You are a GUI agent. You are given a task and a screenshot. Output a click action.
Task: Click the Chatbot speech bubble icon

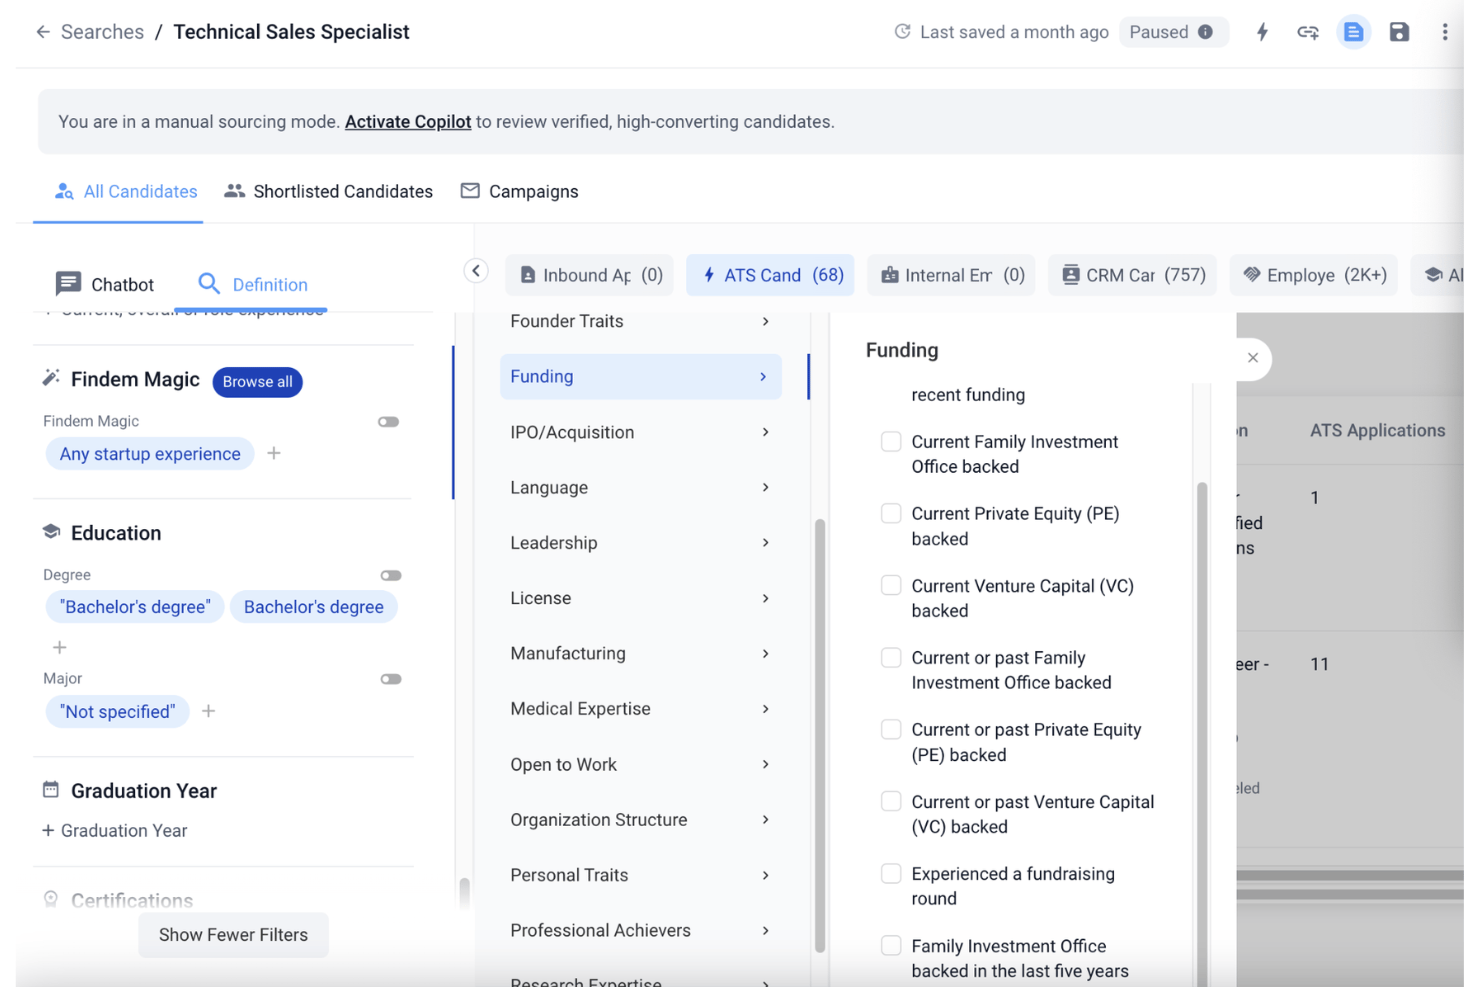point(68,284)
